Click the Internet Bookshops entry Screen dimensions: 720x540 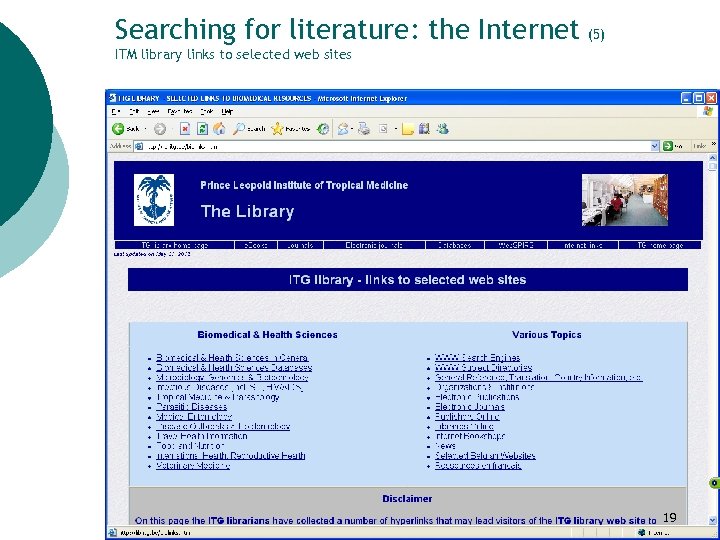470,436
